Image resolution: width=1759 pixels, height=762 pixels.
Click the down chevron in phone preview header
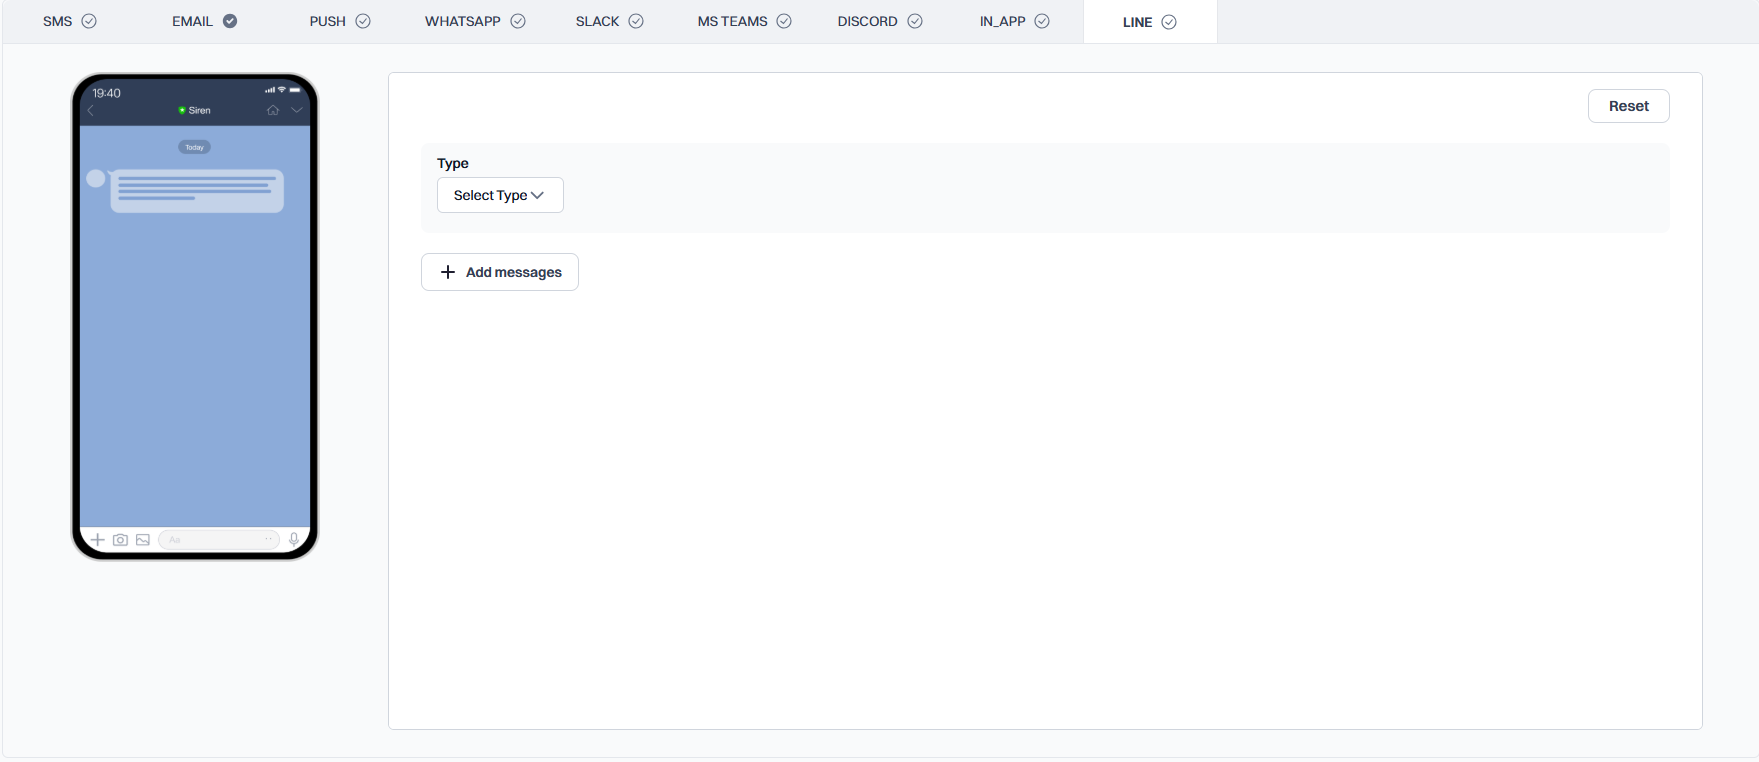[x=297, y=110]
